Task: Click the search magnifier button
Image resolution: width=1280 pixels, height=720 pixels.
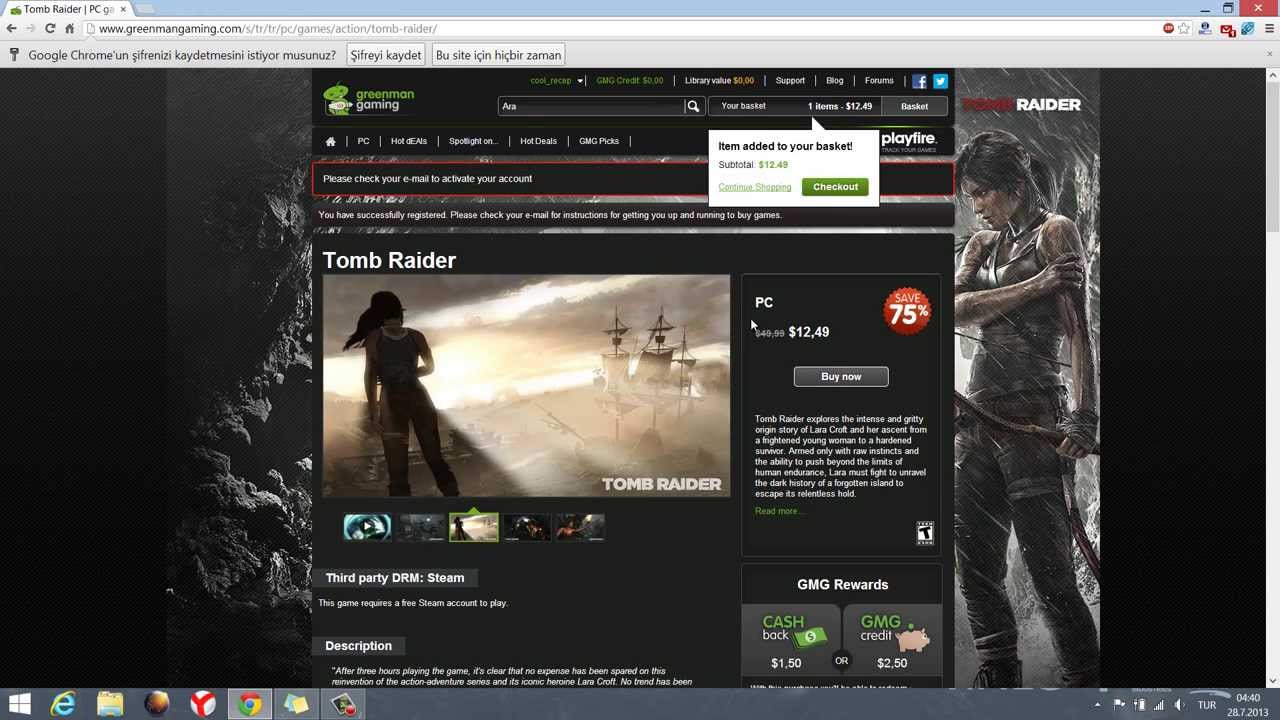Action: click(x=693, y=106)
